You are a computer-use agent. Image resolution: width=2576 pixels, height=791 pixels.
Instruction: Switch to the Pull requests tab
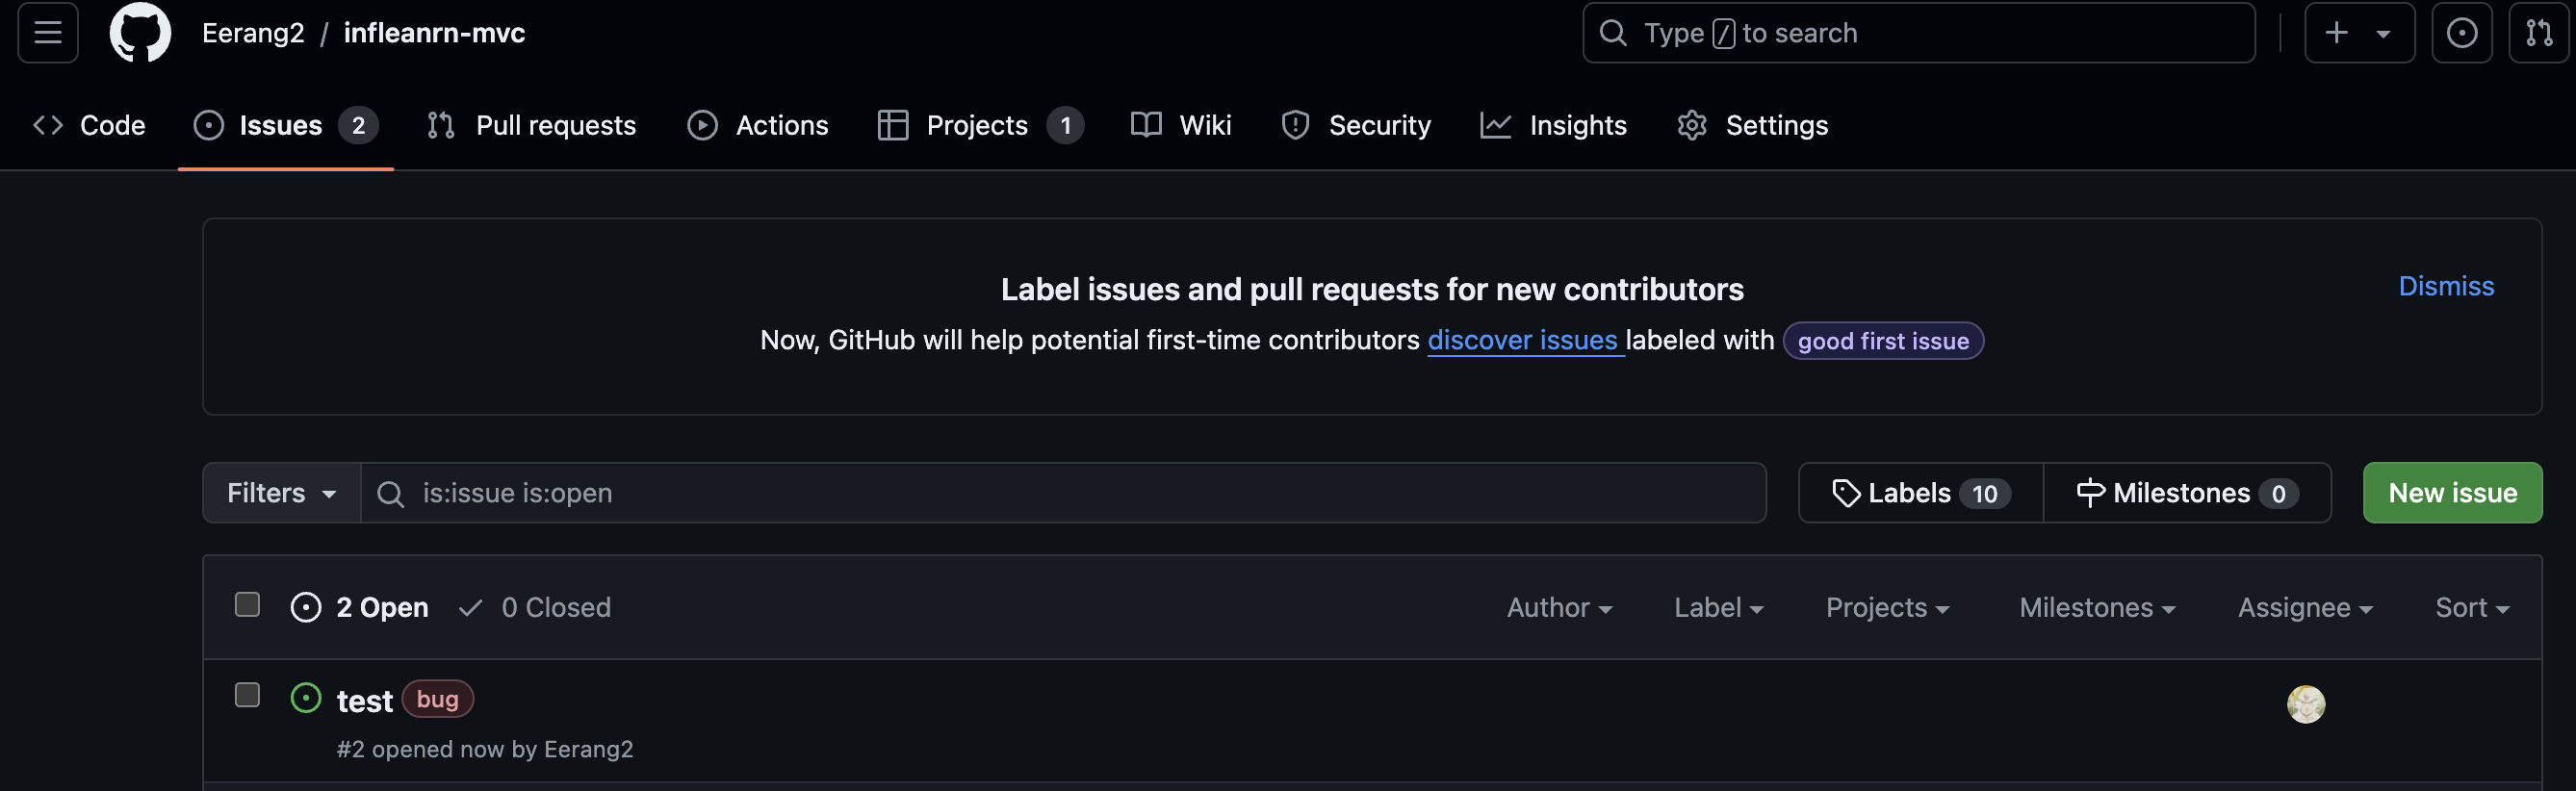(x=532, y=125)
